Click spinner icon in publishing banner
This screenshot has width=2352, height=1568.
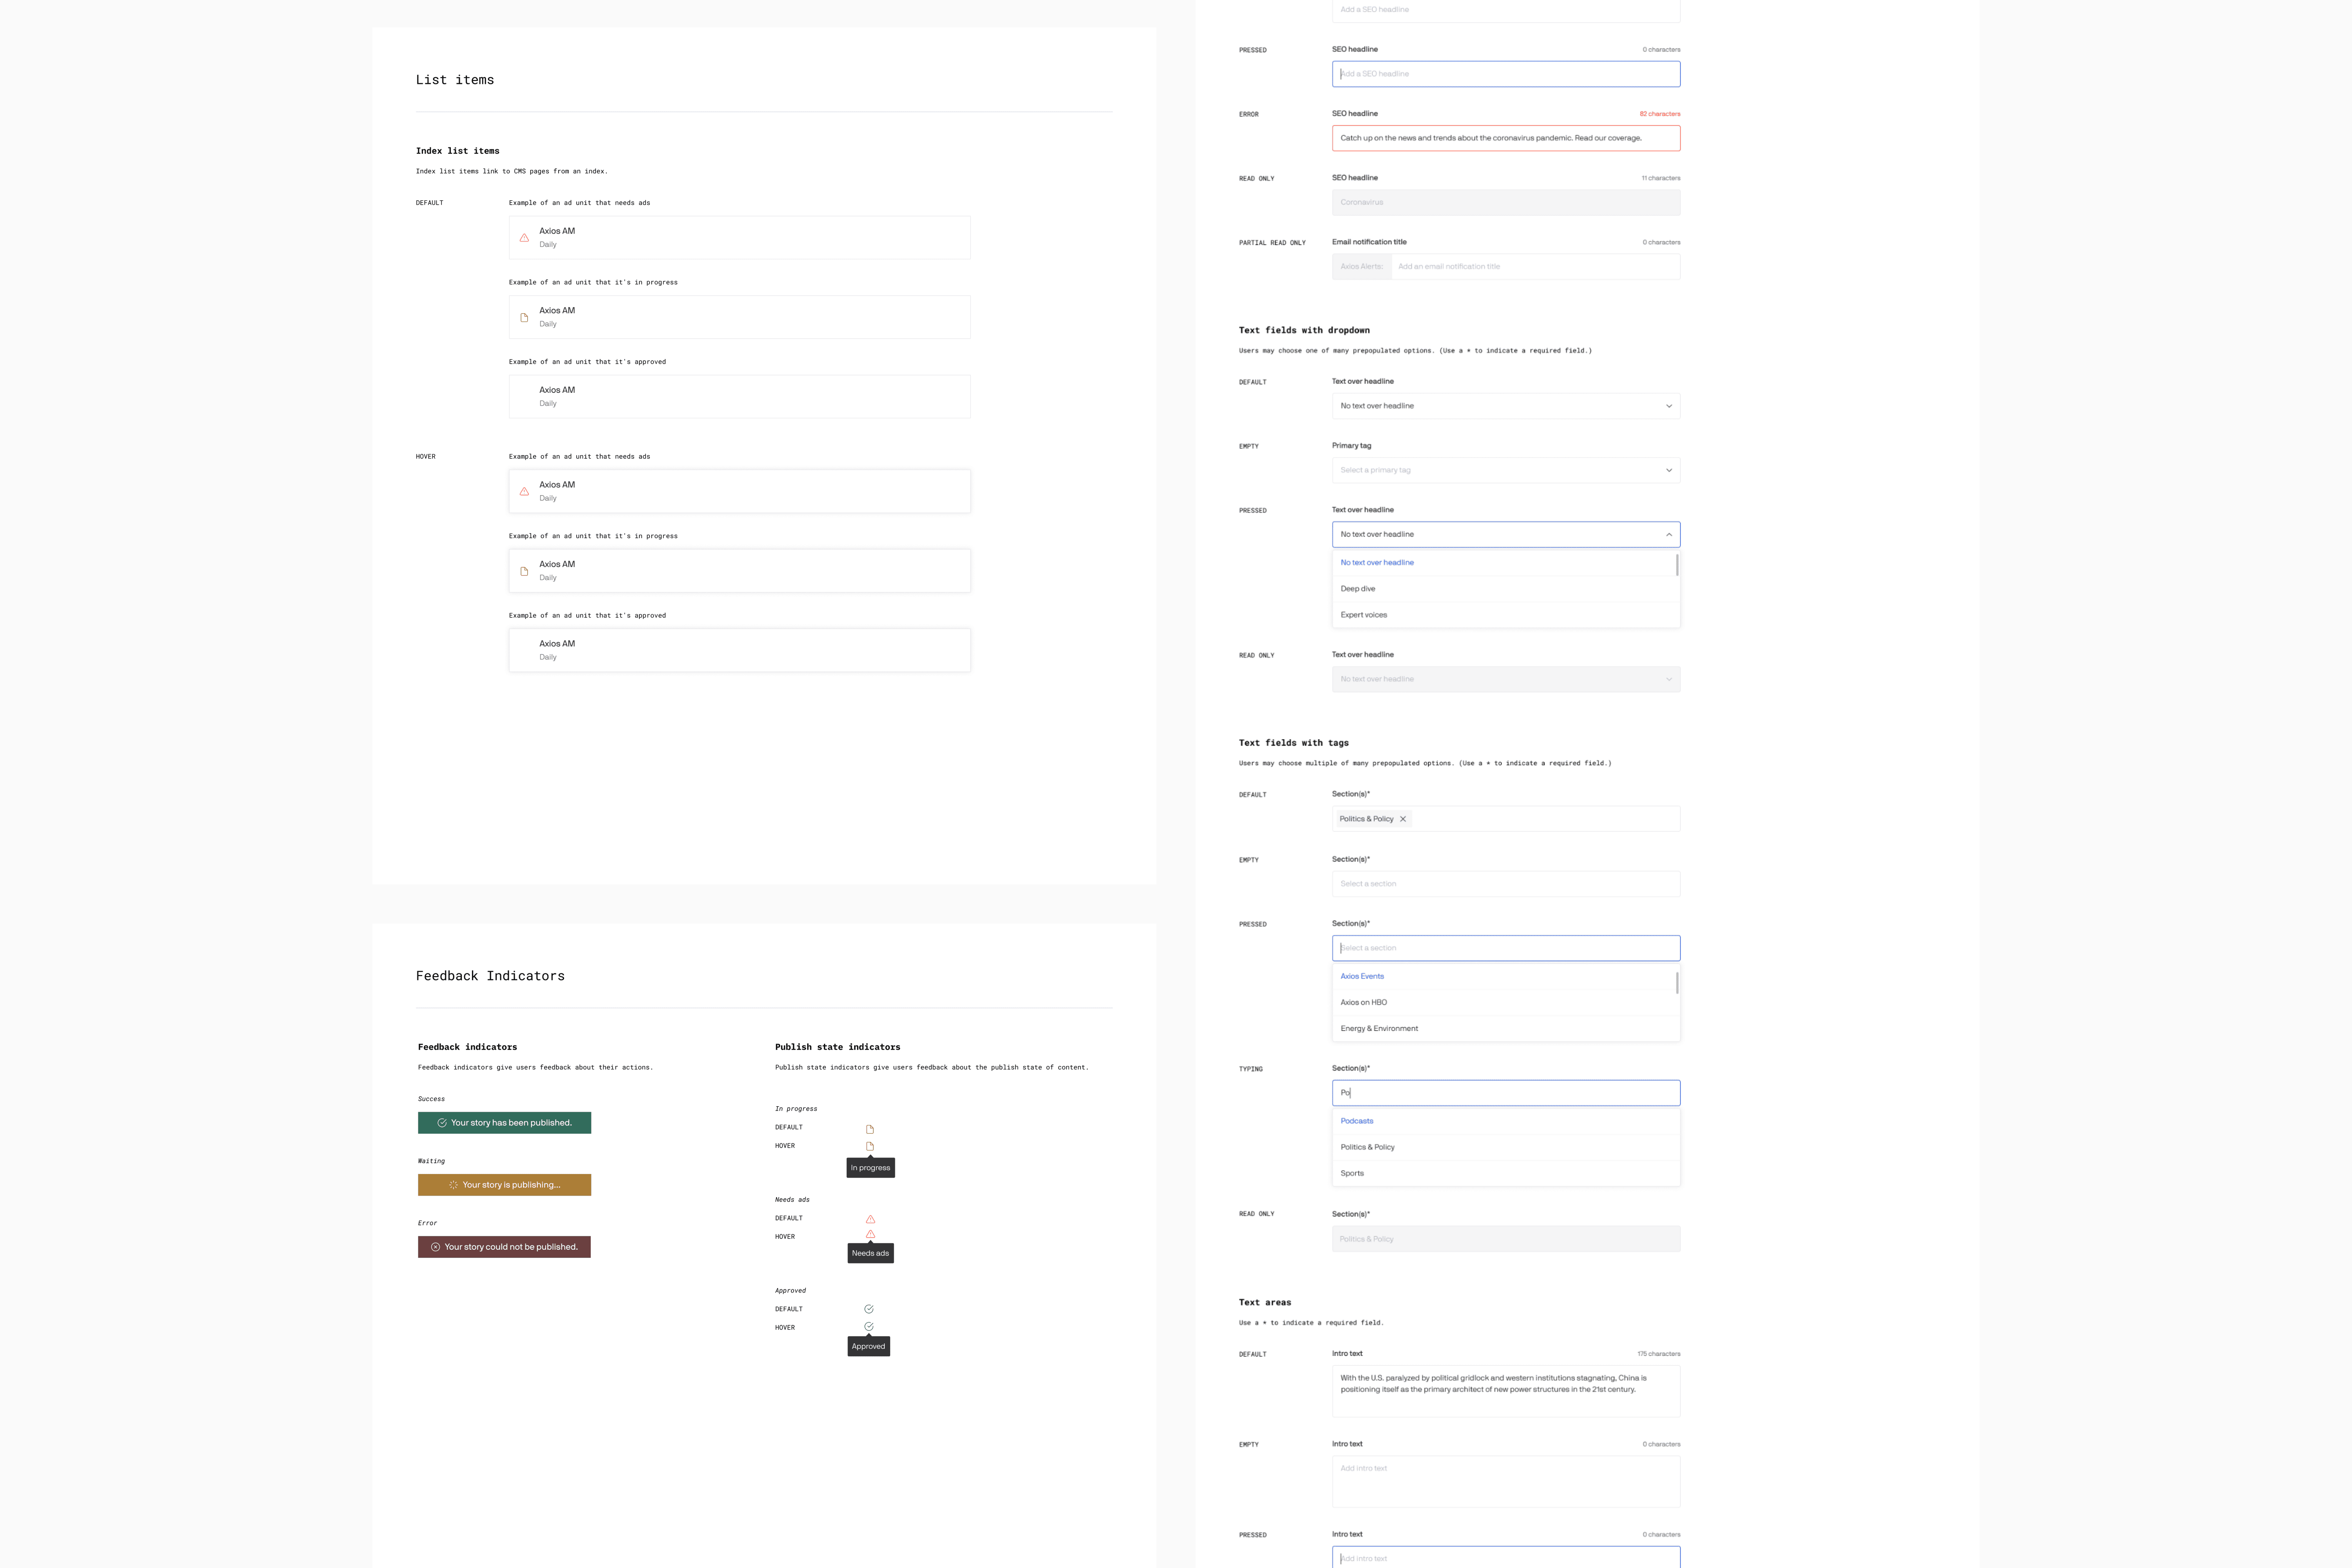coord(453,1185)
